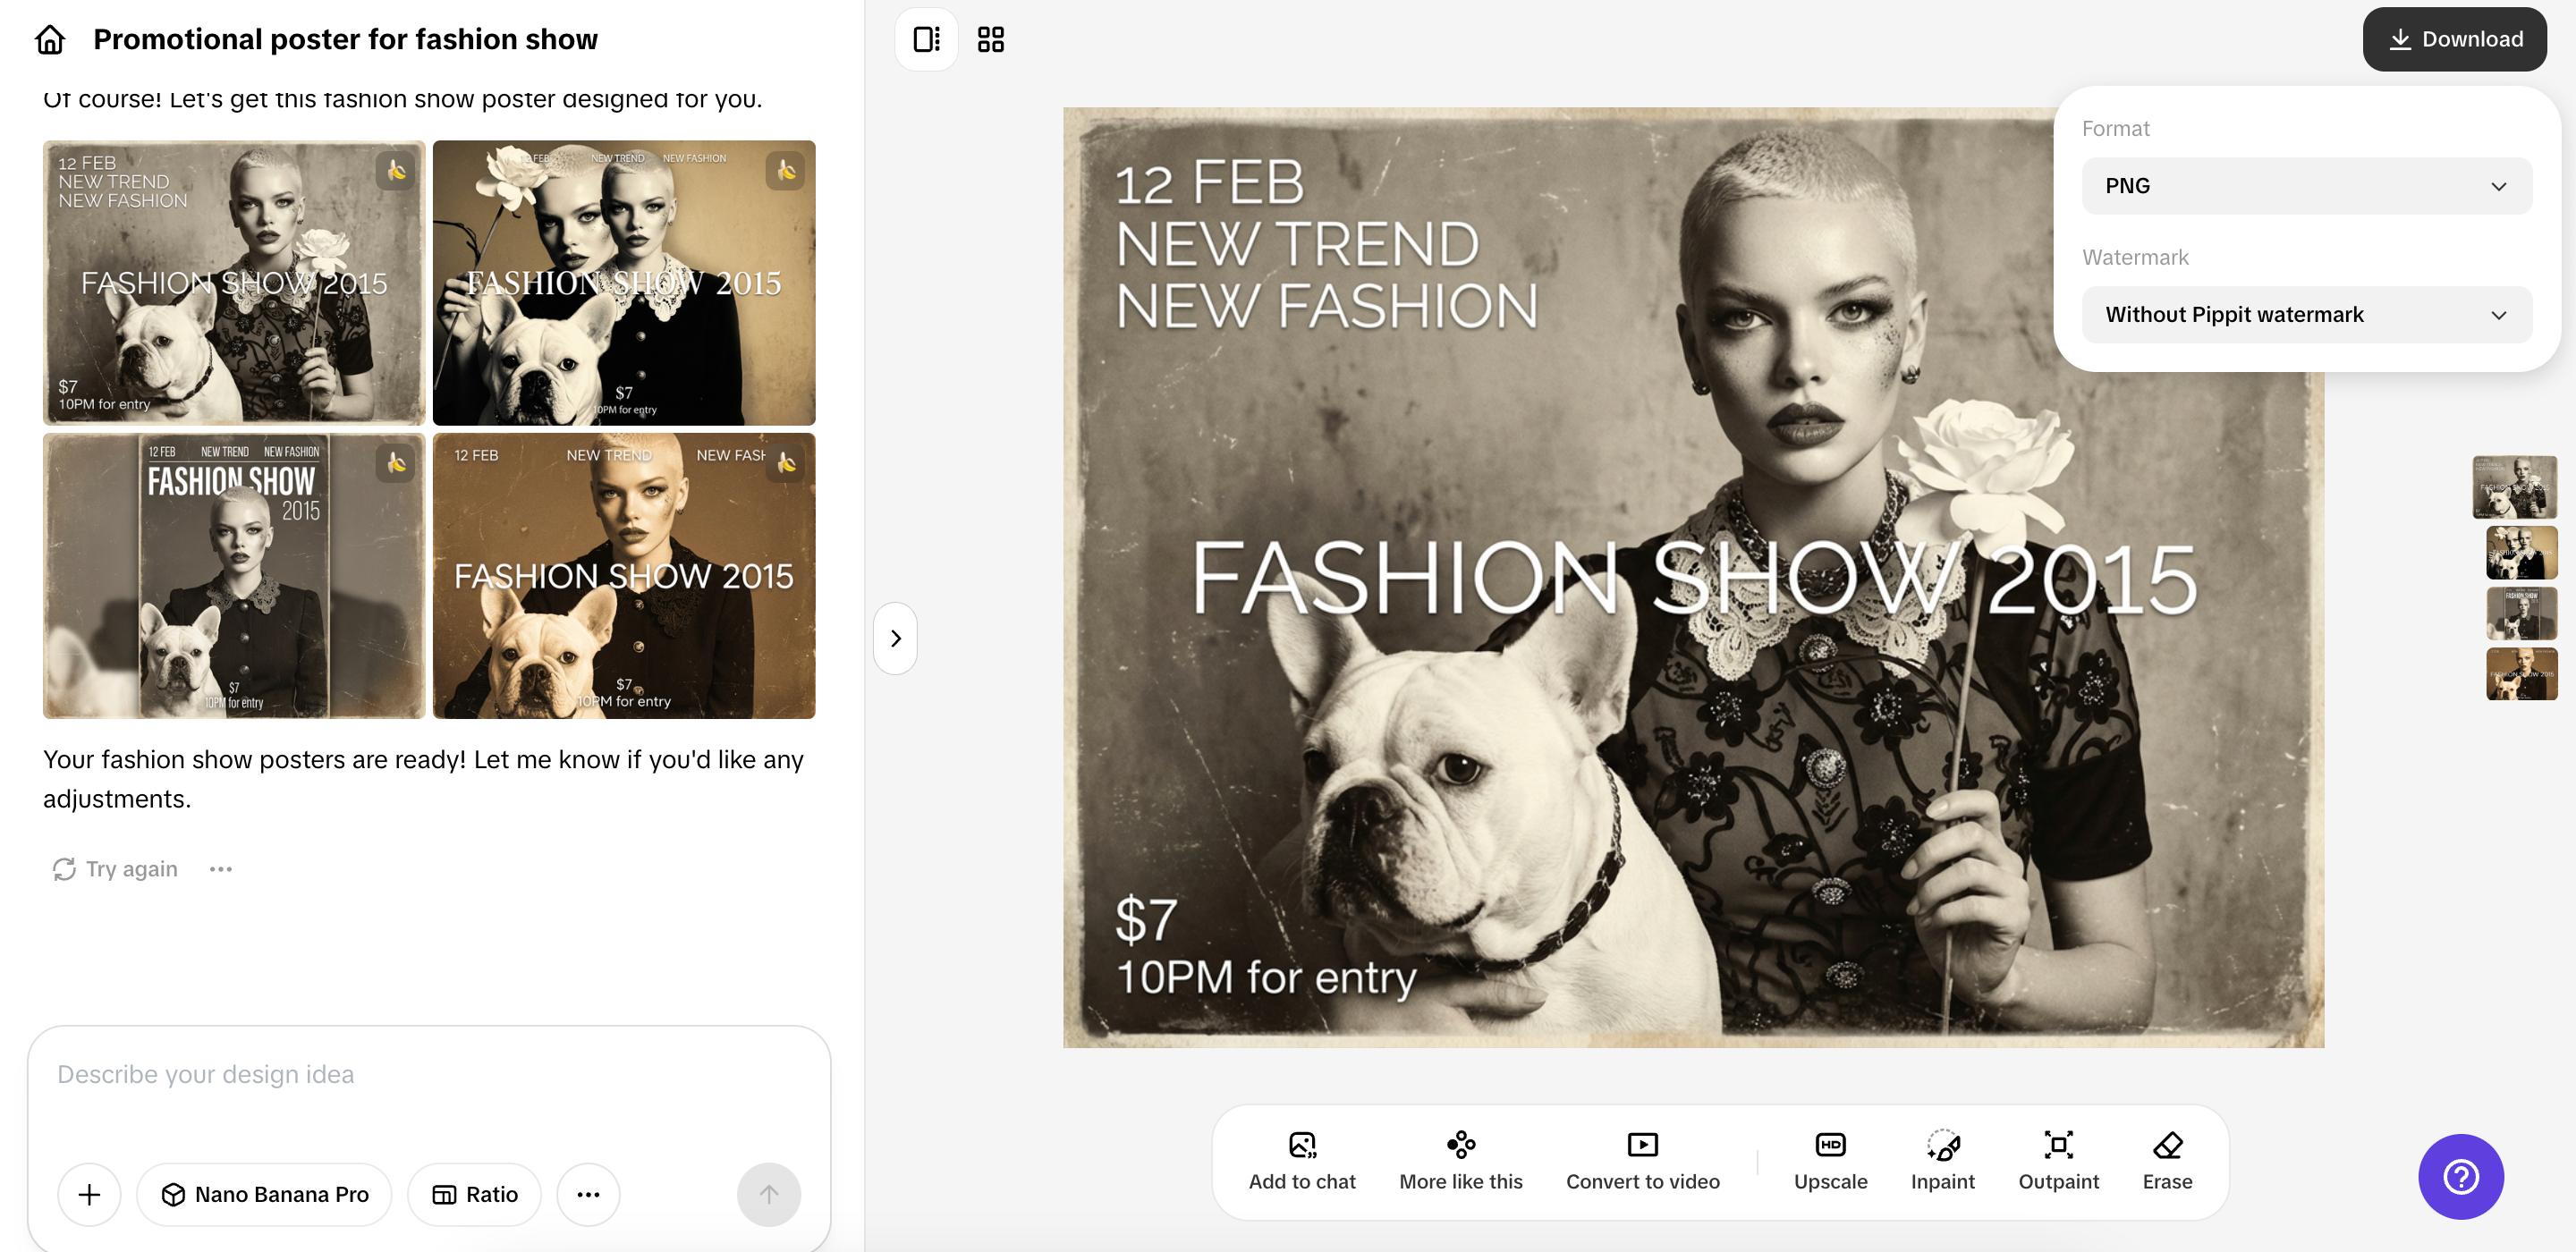The image size is (2576, 1252).
Task: Open extra options menu in prompt bar
Action: pyautogui.click(x=588, y=1194)
